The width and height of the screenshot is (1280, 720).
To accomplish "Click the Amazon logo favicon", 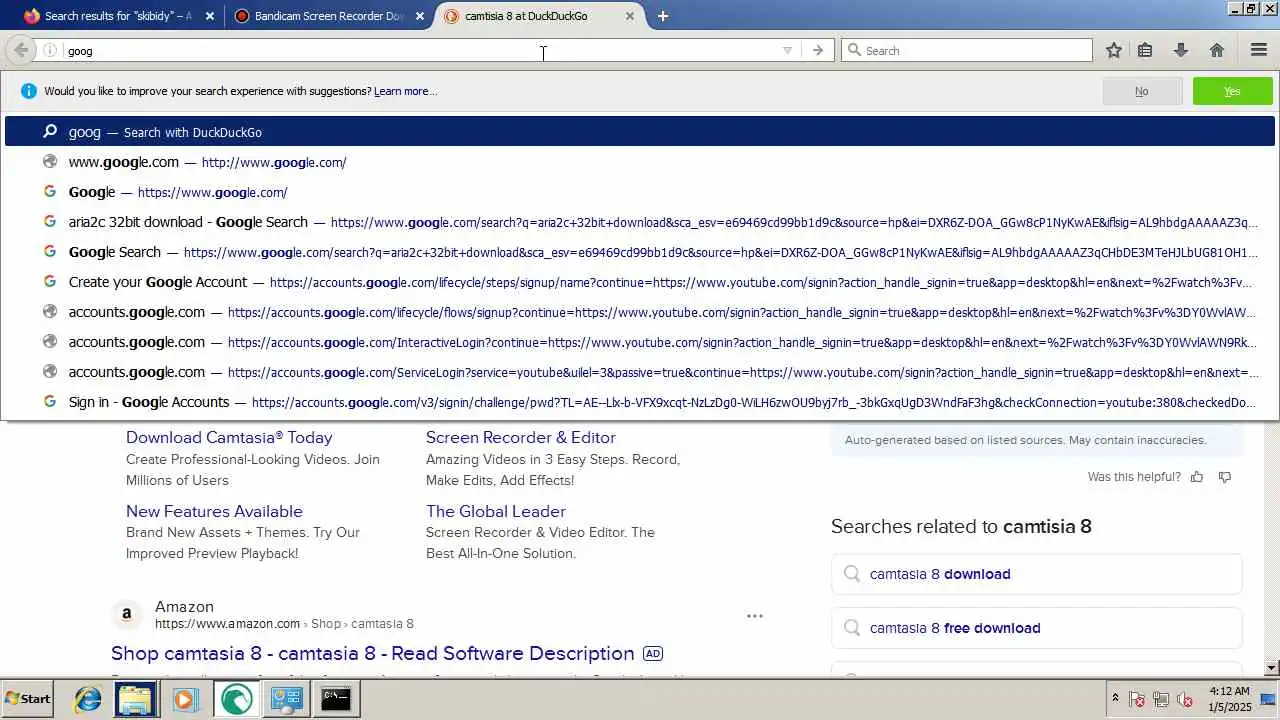I will click(126, 614).
